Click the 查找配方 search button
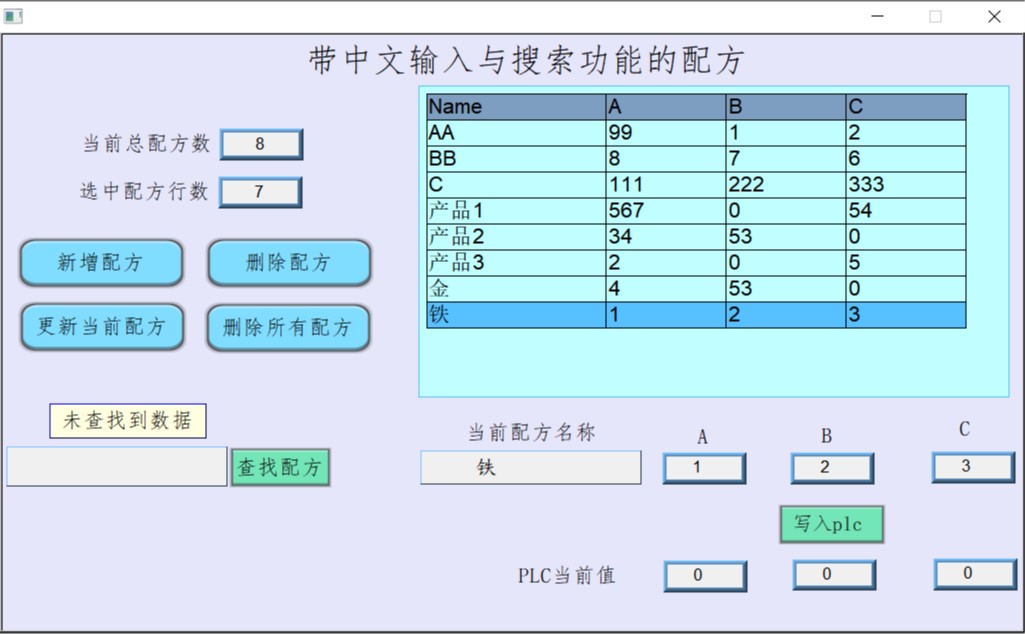The width and height of the screenshot is (1025, 634). pyautogui.click(x=280, y=467)
